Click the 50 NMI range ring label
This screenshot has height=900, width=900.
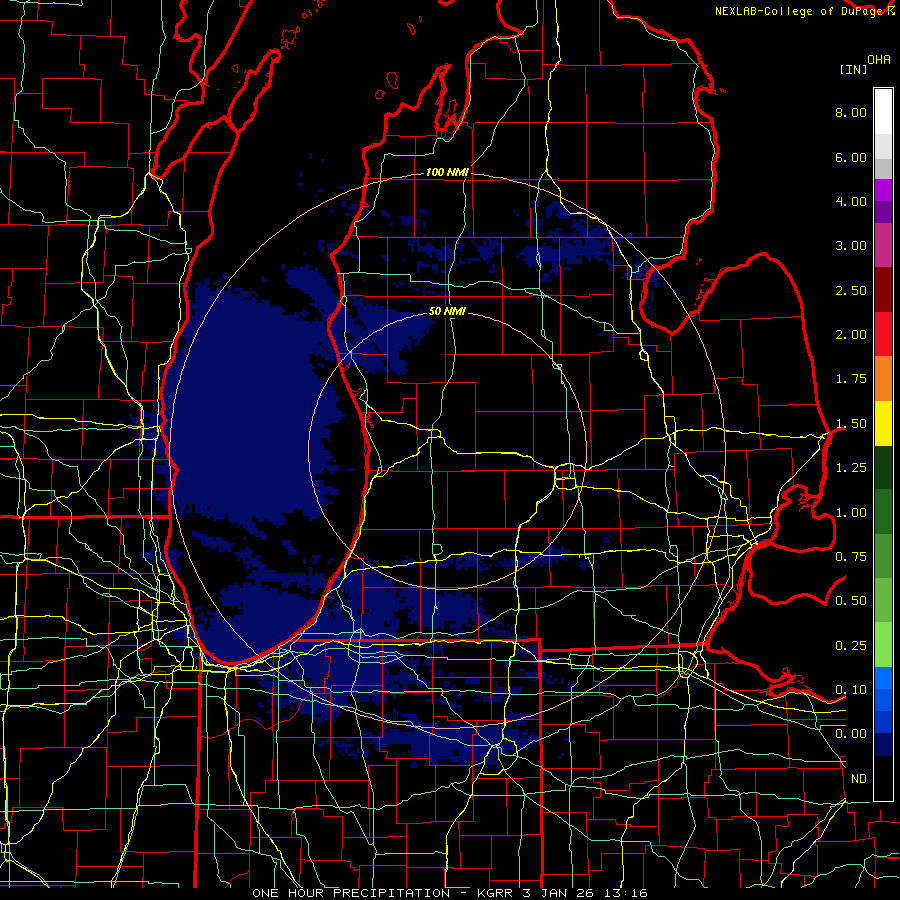447,312
